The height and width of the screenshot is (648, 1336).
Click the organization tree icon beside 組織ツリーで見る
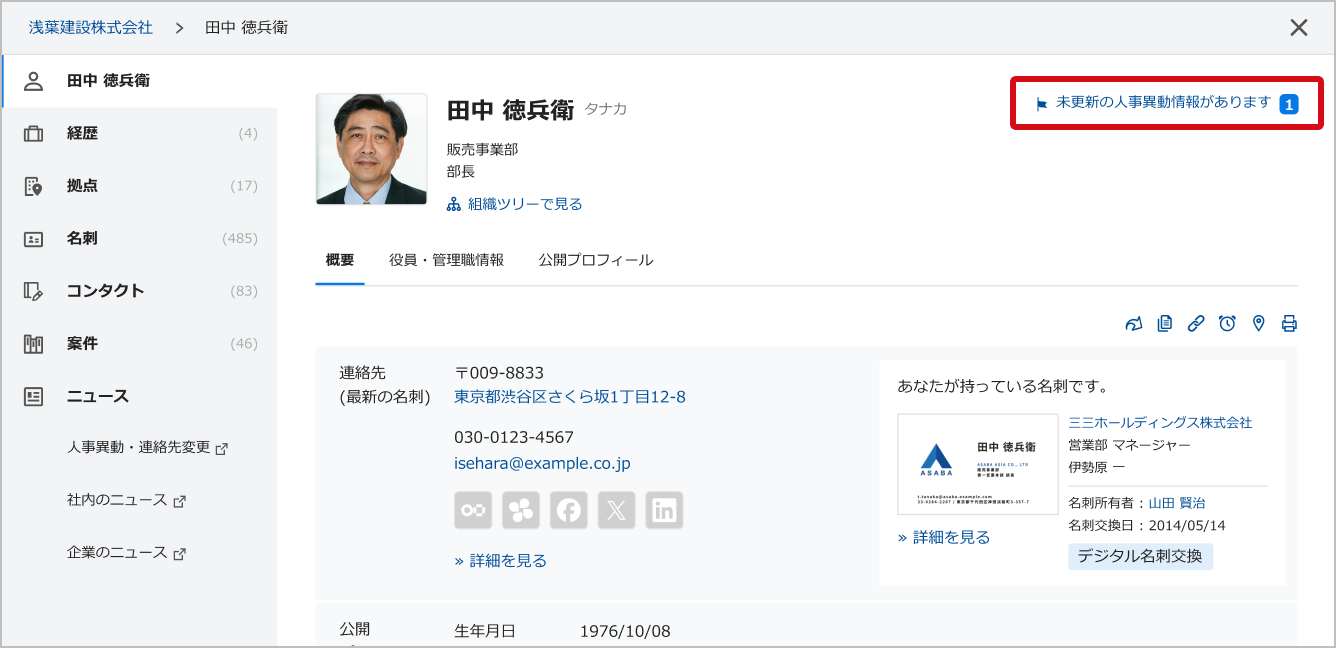[453, 206]
